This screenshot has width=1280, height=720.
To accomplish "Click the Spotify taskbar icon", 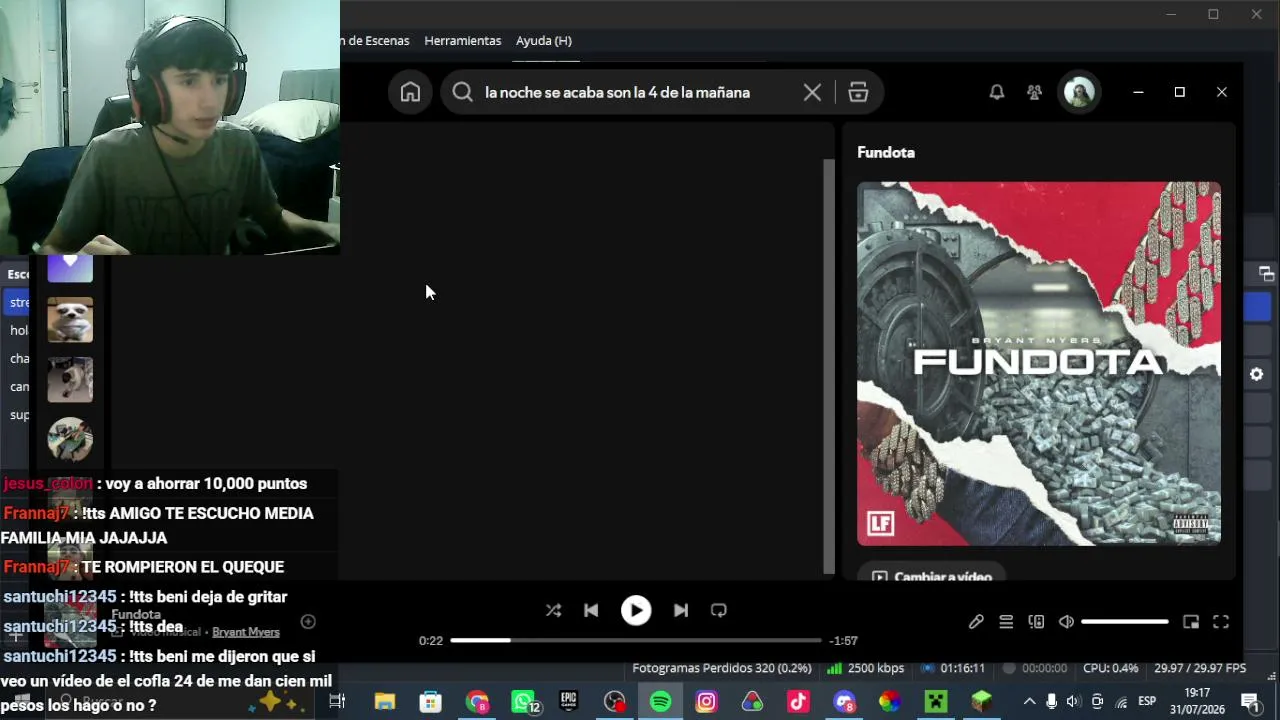I will [x=661, y=702].
